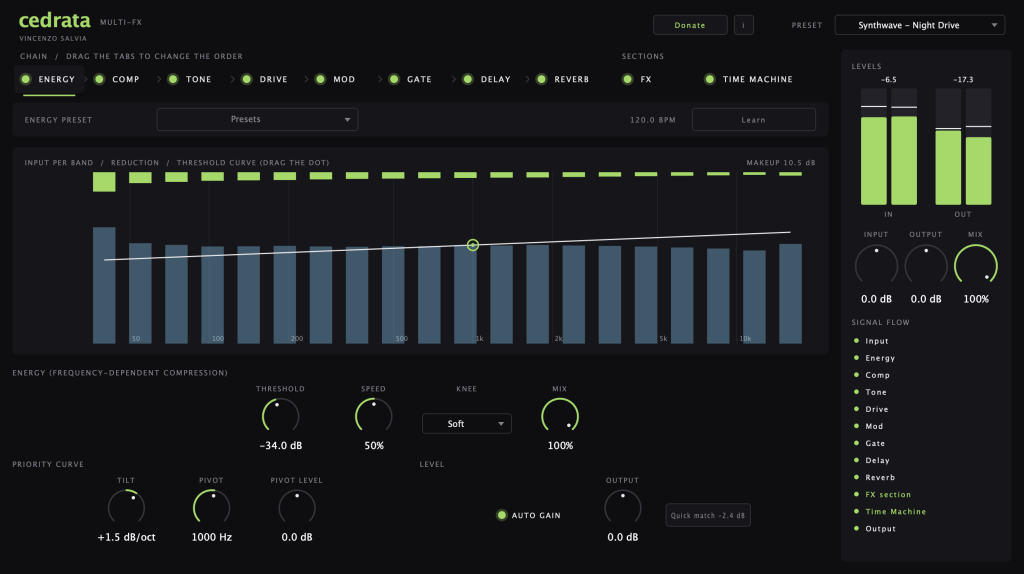Select Input in the signal flow list
The image size is (1024, 574).
876,341
